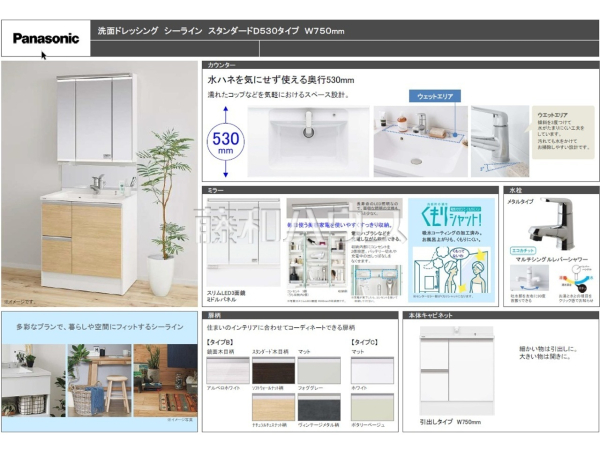The width and height of the screenshot is (600, 450).
Task: Select the ホワイト swatch under タイプC
Action: pyautogui.click(x=372, y=370)
